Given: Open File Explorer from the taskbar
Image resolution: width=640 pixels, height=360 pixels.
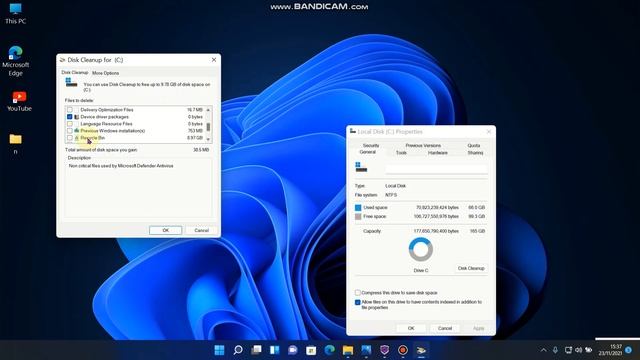Looking at the screenshot, I should coord(348,350).
